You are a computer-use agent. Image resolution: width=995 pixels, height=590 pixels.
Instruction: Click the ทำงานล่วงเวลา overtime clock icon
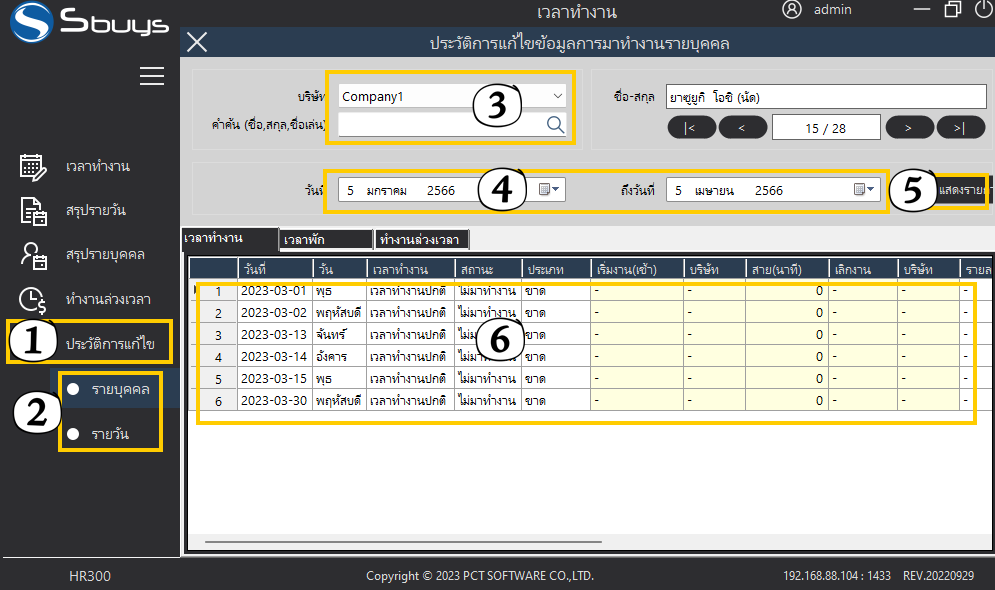(x=34, y=299)
